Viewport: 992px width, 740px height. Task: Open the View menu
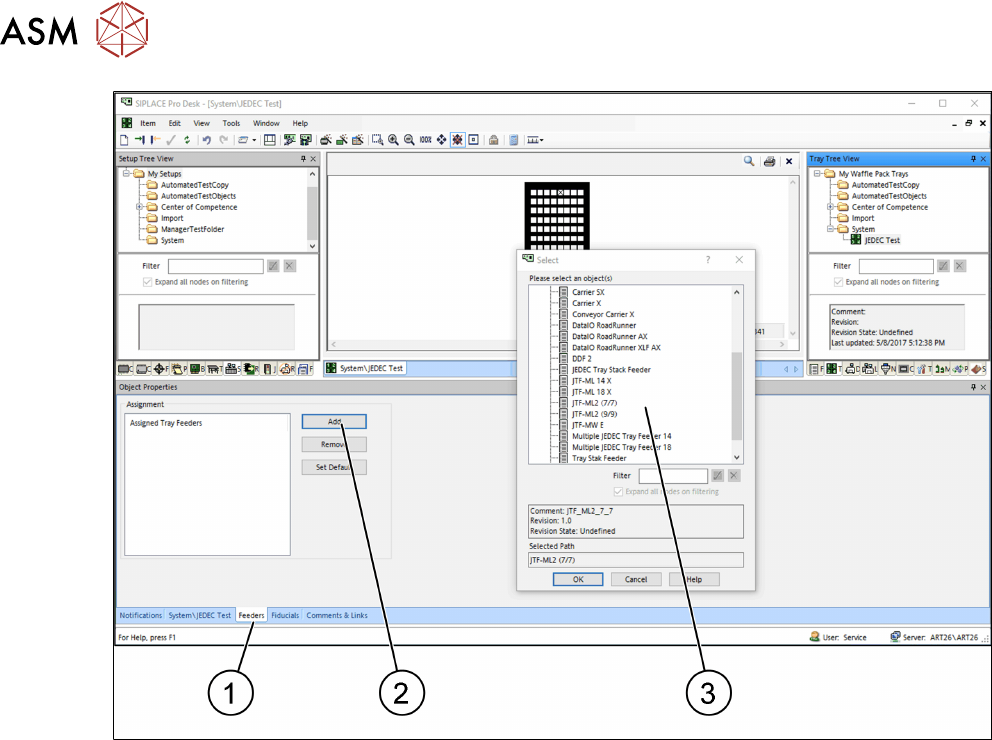click(x=201, y=123)
